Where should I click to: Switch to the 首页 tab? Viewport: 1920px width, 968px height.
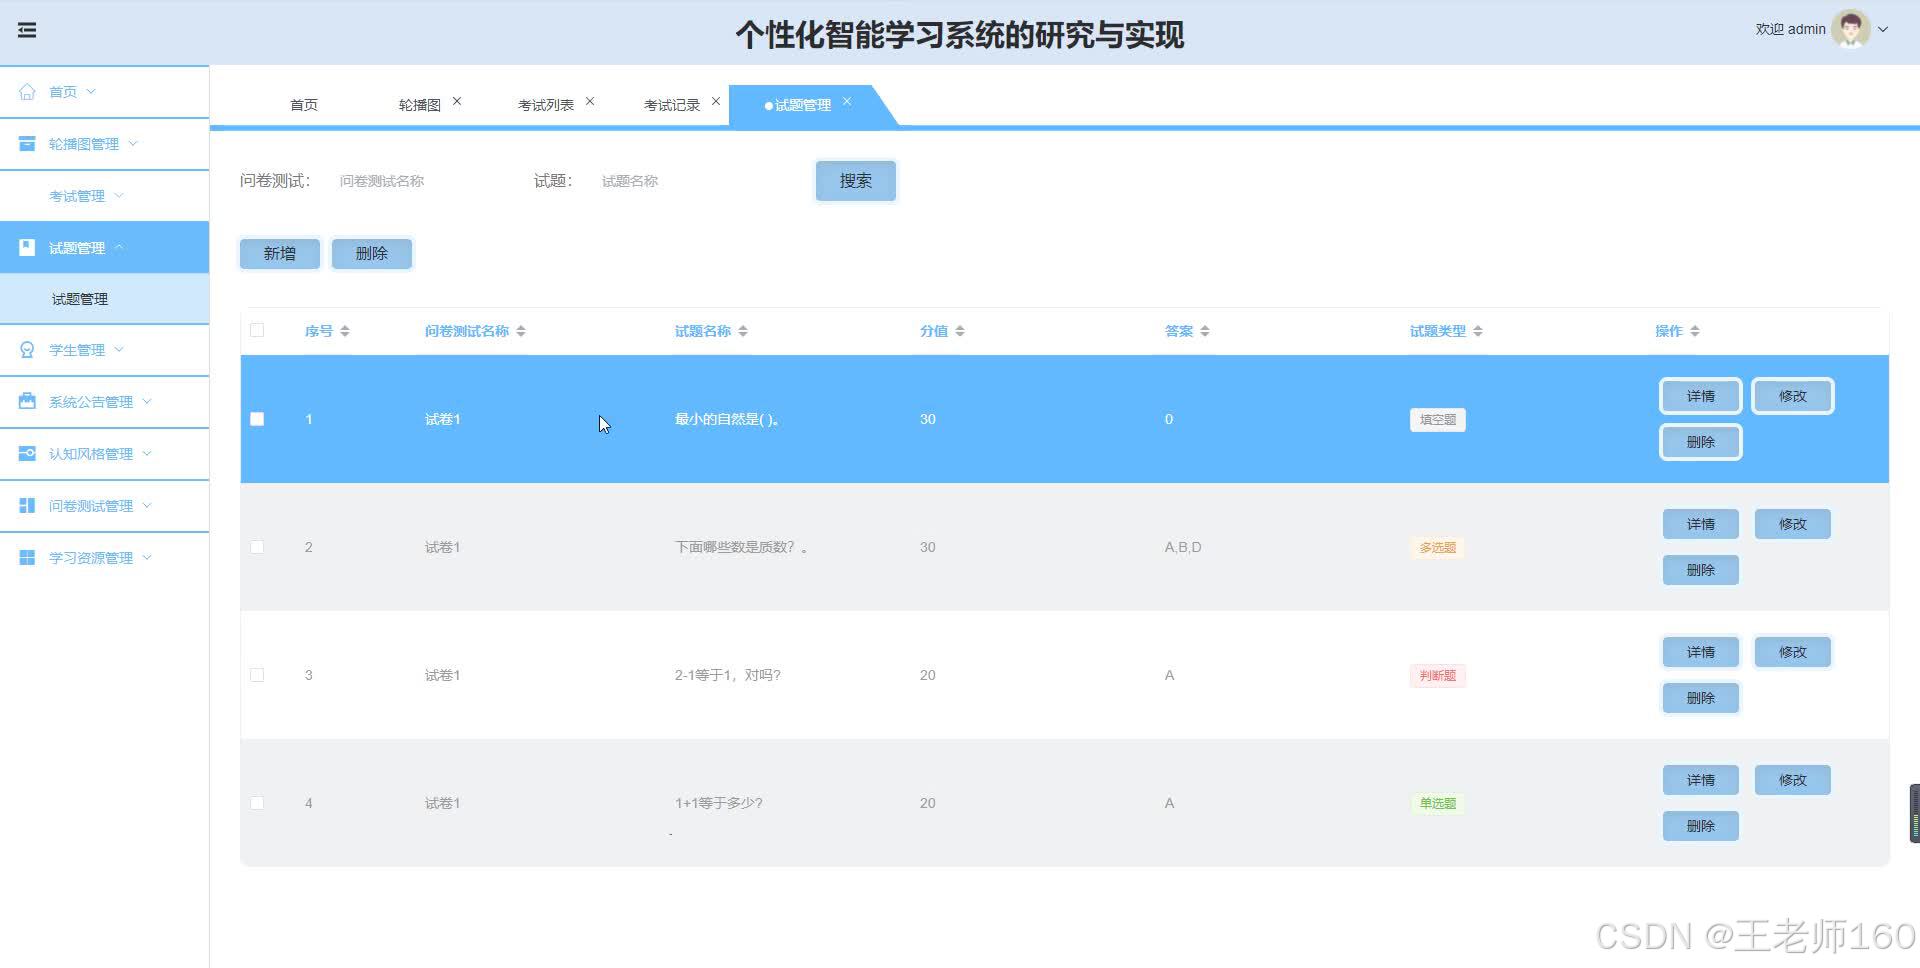304,105
